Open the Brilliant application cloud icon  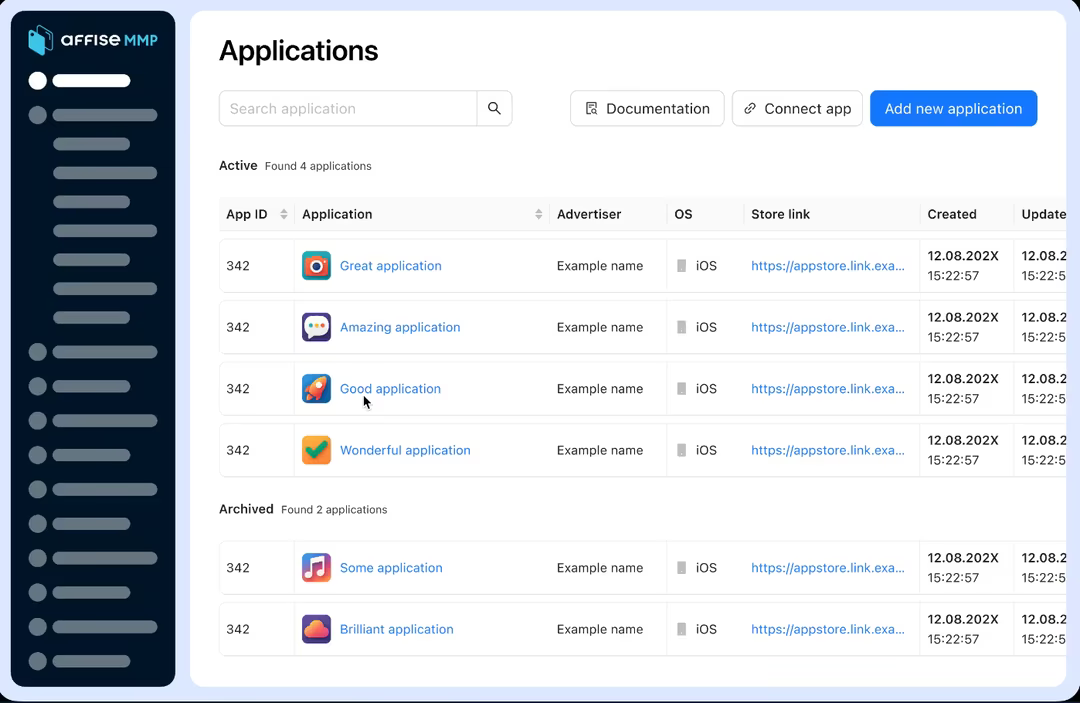coord(316,629)
